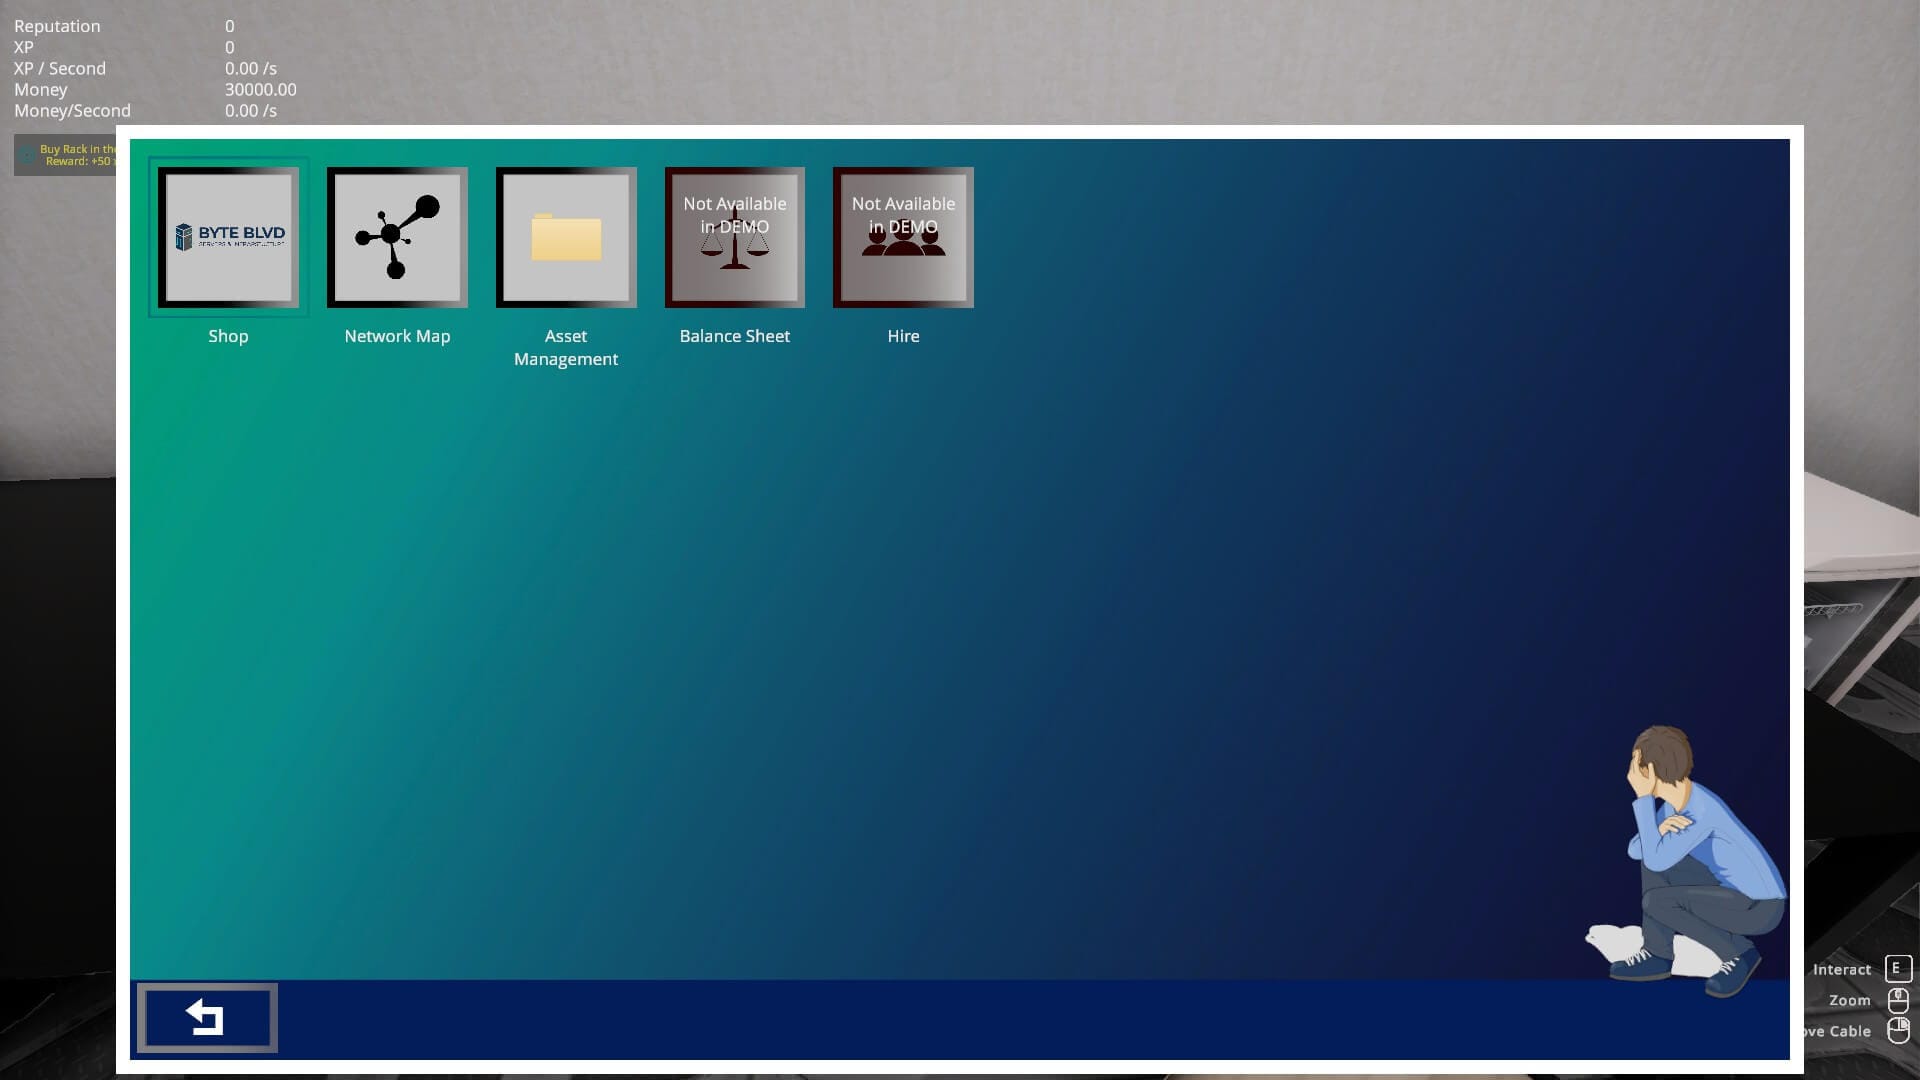Click the 'Shop' label text
Image resolution: width=1920 pixels, height=1080 pixels.
click(228, 336)
